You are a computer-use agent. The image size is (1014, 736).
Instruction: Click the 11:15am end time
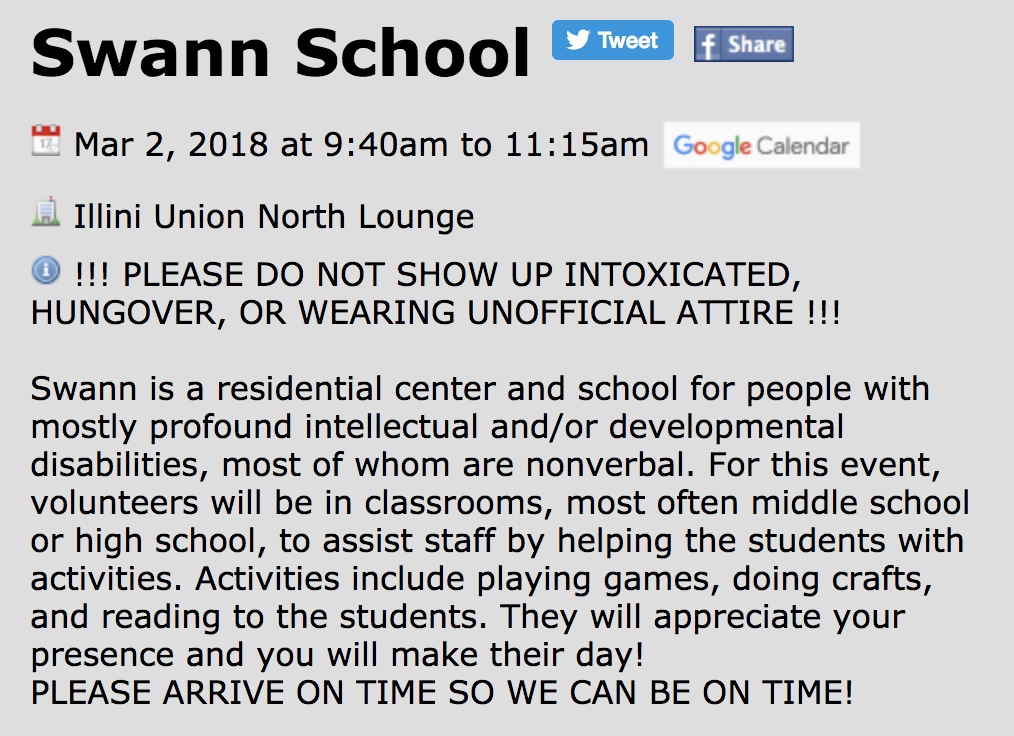click(576, 145)
